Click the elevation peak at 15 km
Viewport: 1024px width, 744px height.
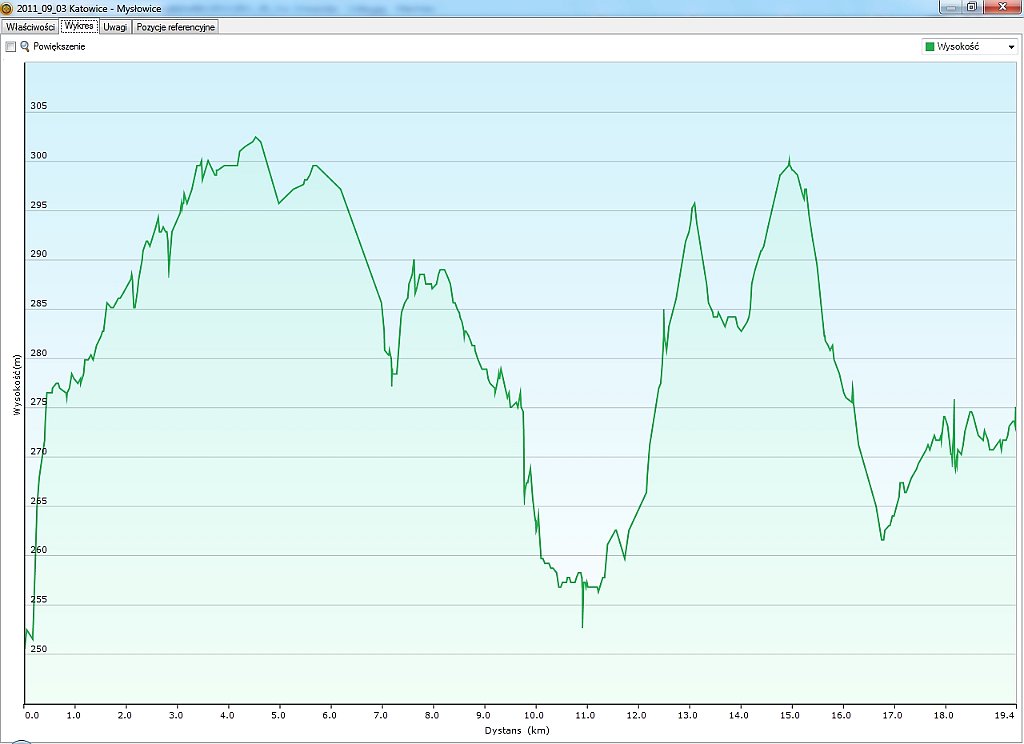coord(789,160)
